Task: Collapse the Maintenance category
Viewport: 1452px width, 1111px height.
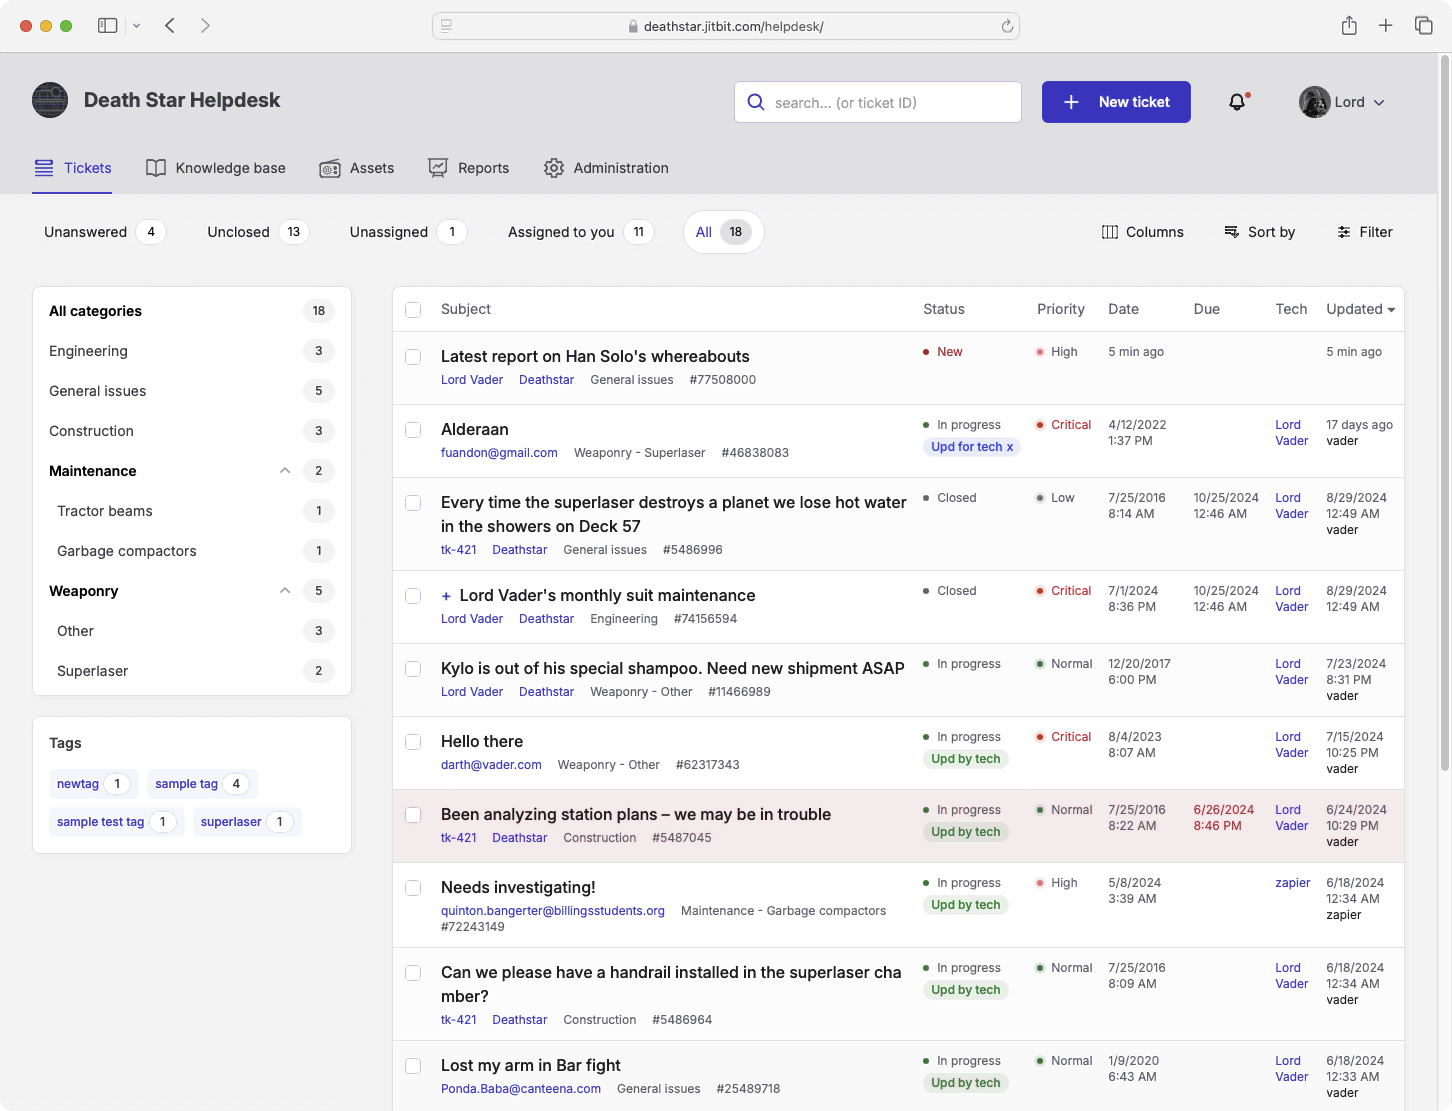Action: tap(285, 470)
